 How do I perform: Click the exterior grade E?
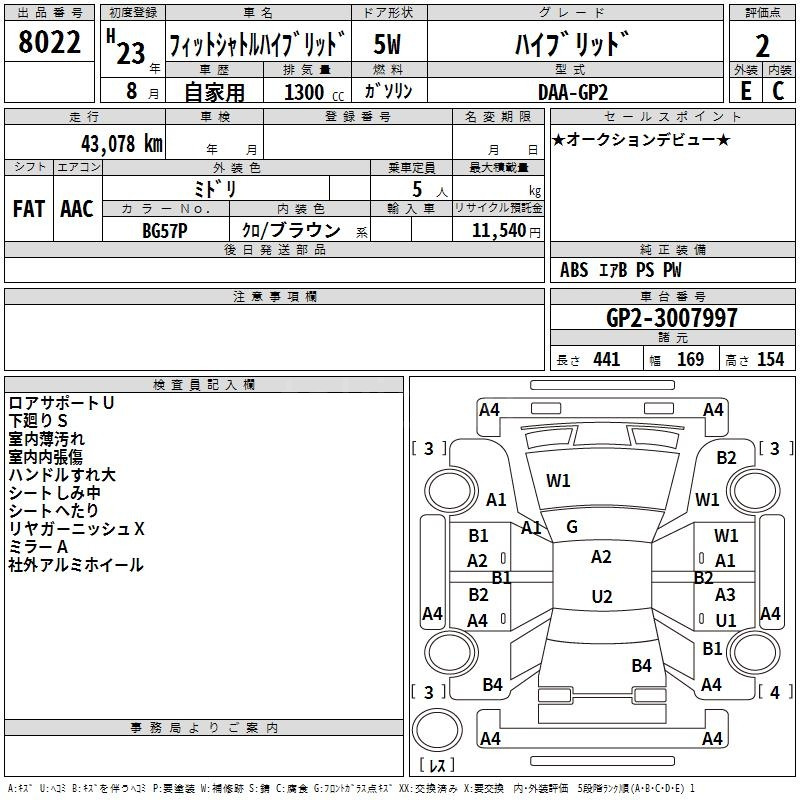pos(745,91)
